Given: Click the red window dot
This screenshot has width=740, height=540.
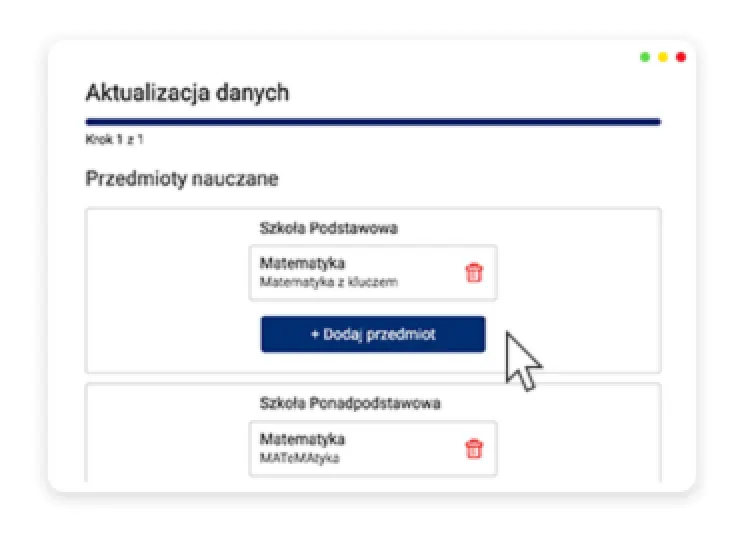Looking at the screenshot, I should (681, 57).
